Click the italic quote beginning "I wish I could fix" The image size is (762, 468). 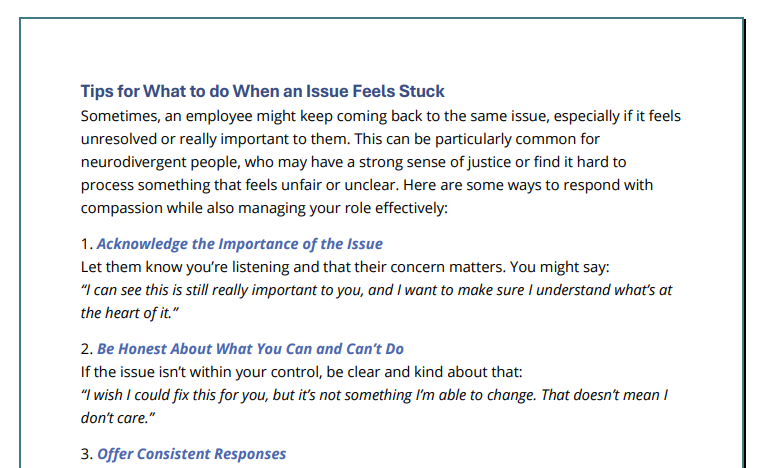coord(372,395)
